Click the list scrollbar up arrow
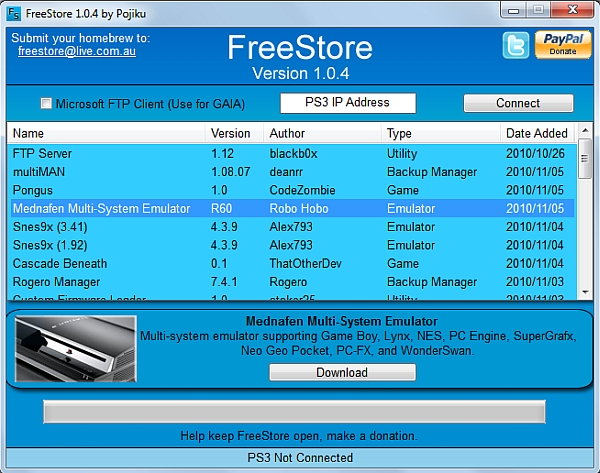This screenshot has height=473, width=600. coord(585,130)
